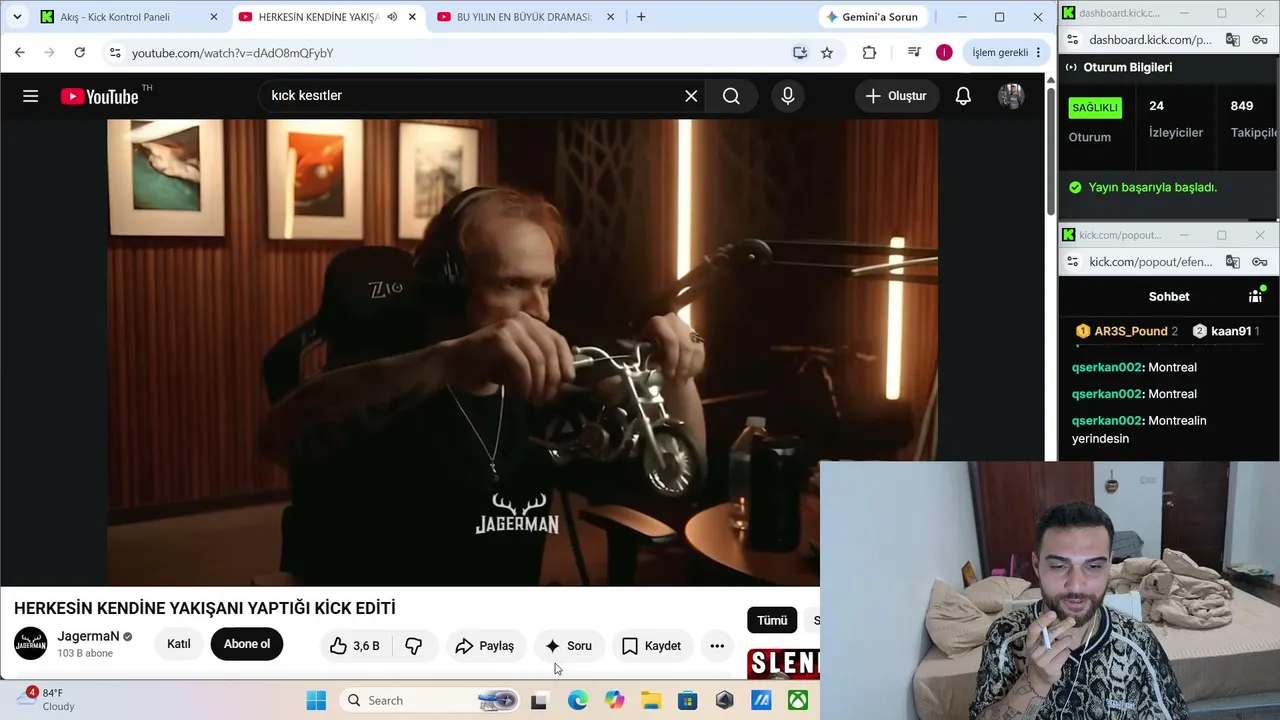Open more actions under the video
This screenshot has height=720, width=1280.
click(x=717, y=646)
